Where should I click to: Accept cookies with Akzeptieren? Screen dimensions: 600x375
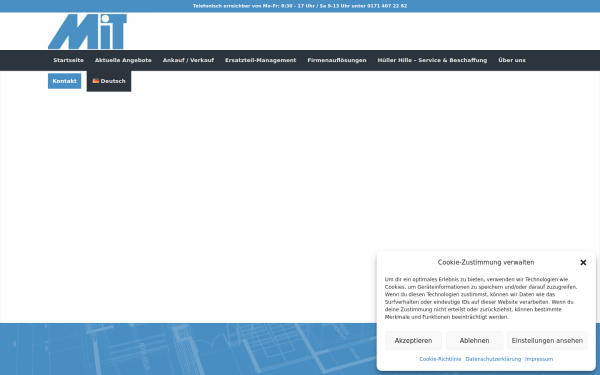pos(413,341)
